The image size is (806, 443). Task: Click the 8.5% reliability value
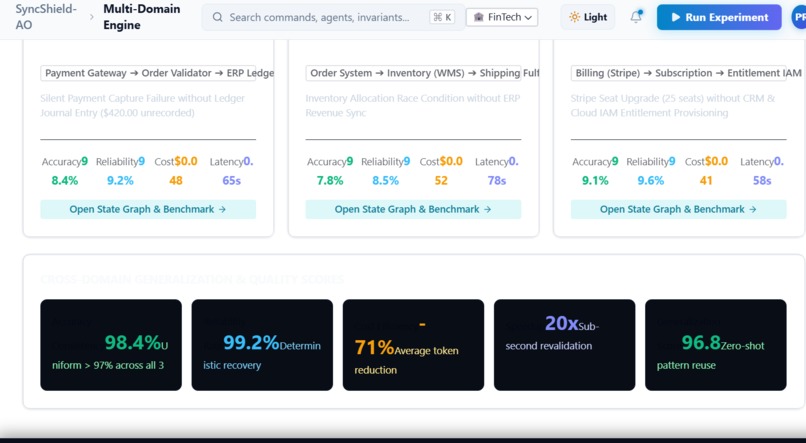pyautogui.click(x=386, y=180)
